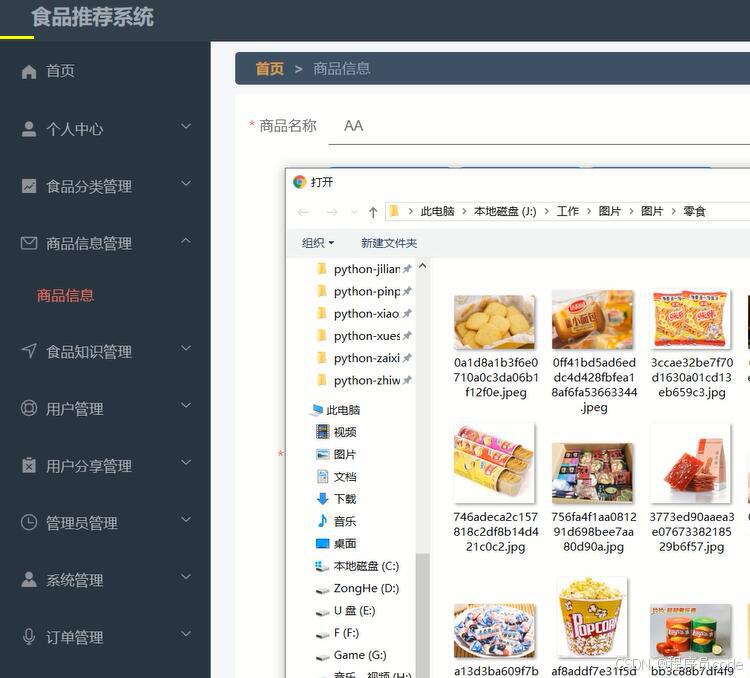The image size is (750, 678).
Task: Click the paper-plane icon beside 食品知识管理
Action: (29, 351)
